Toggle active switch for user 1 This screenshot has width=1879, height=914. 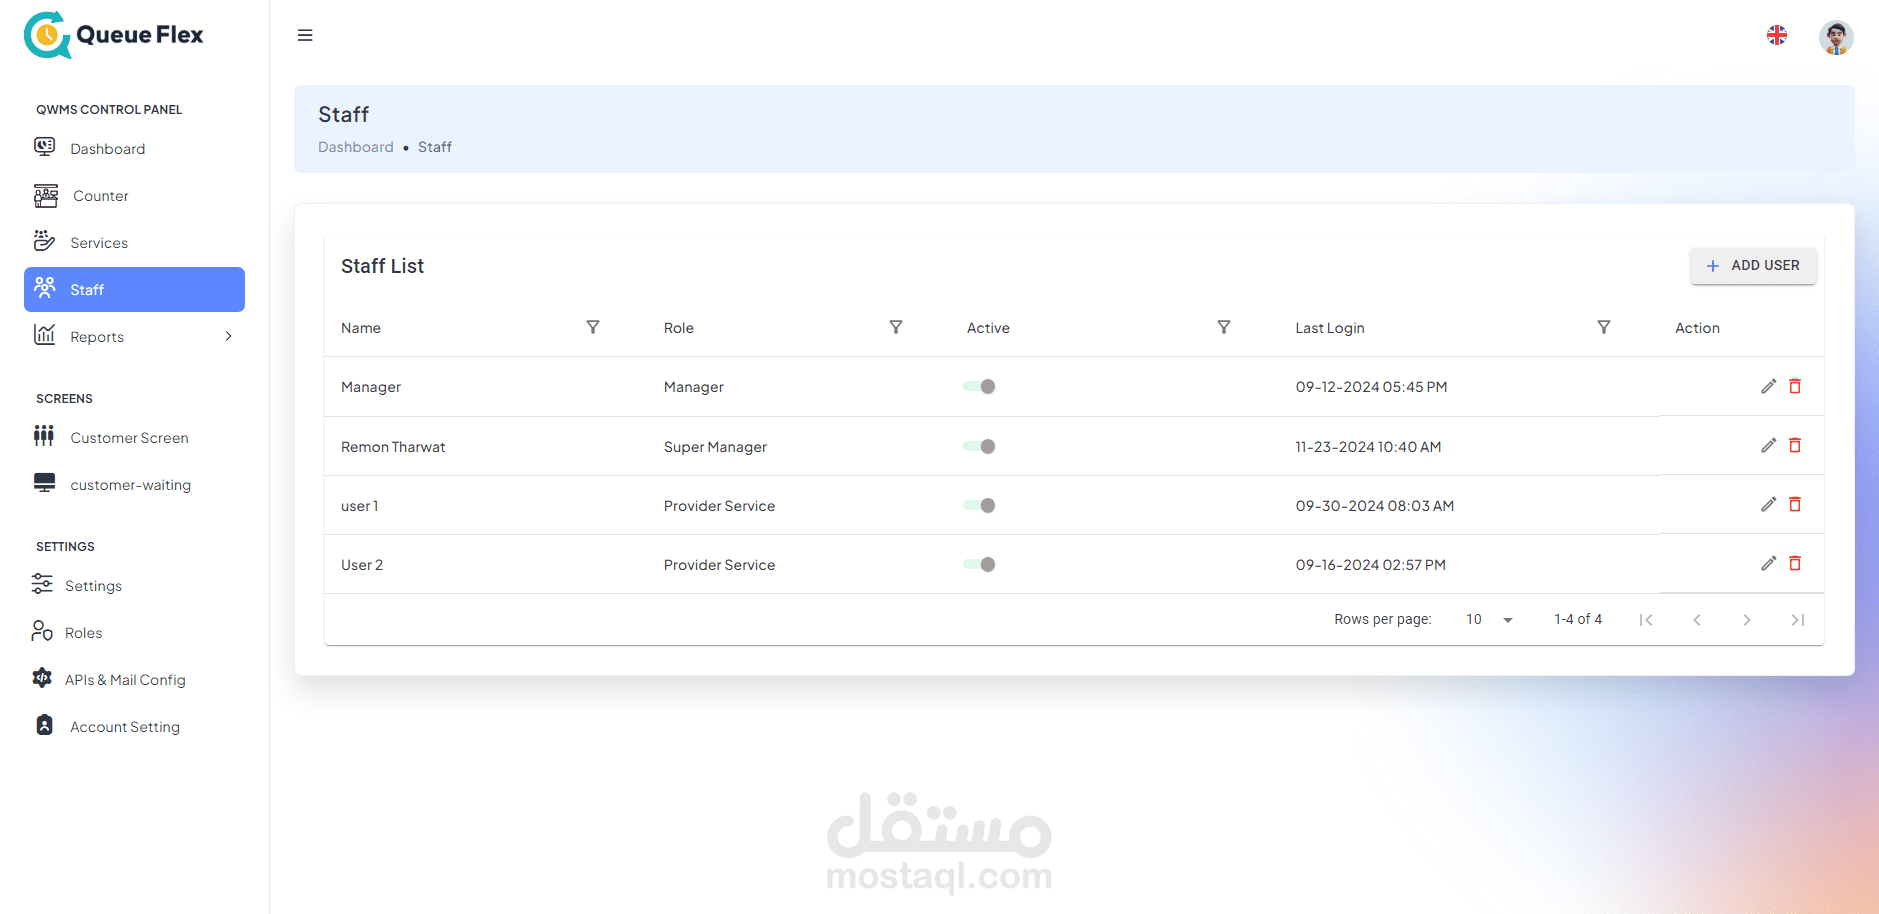pos(980,506)
